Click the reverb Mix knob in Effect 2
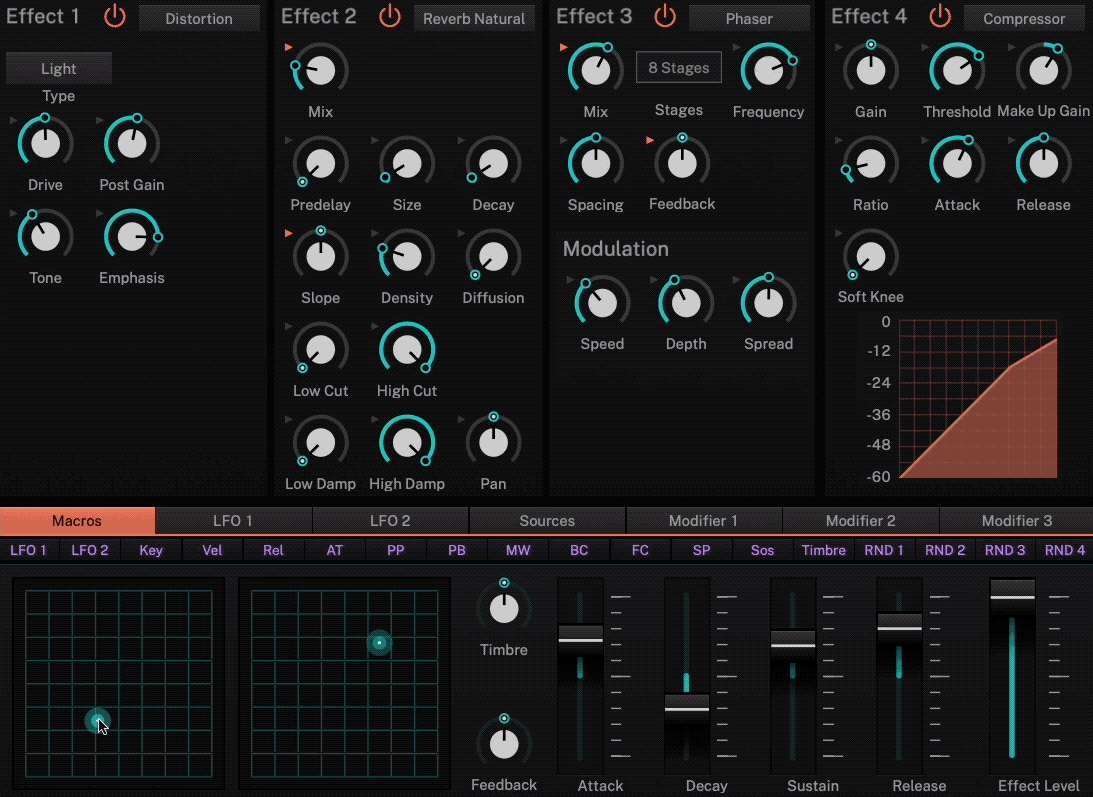Image resolution: width=1093 pixels, height=797 pixels. click(x=321, y=70)
